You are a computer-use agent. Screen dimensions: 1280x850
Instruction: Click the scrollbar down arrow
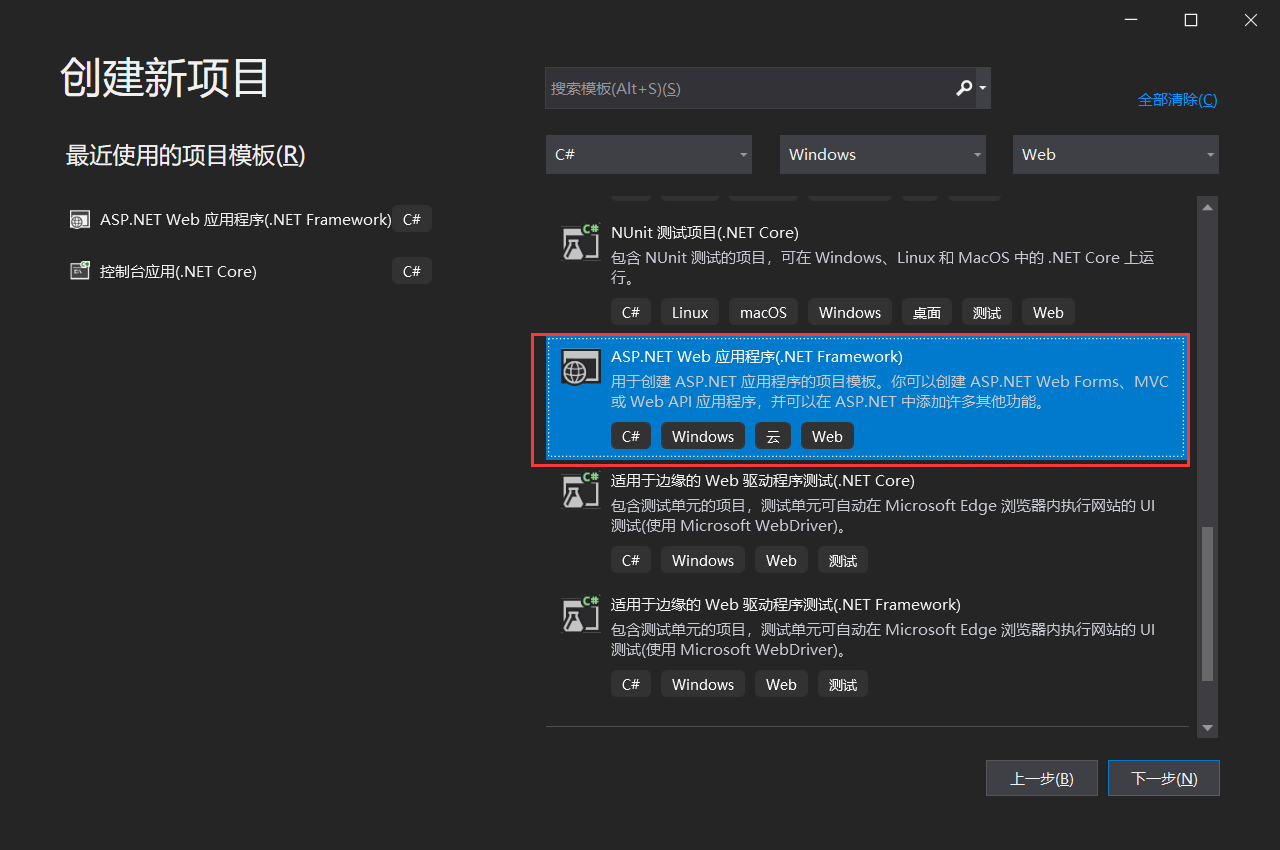1207,729
